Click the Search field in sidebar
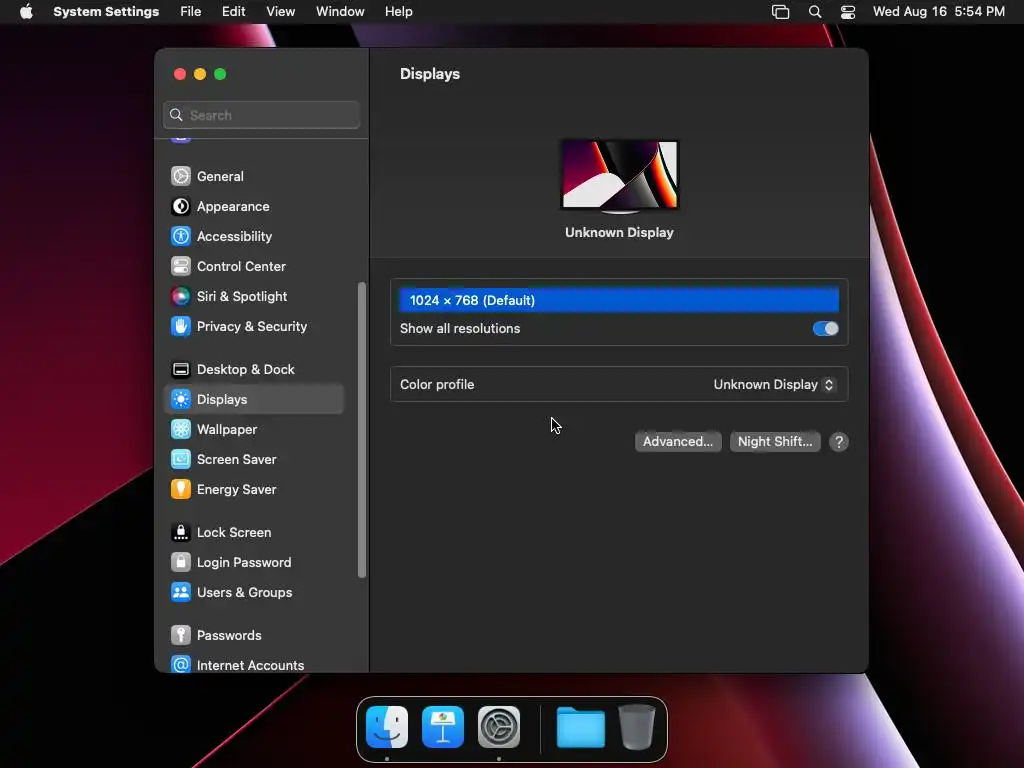This screenshot has width=1024, height=768. coord(261,115)
